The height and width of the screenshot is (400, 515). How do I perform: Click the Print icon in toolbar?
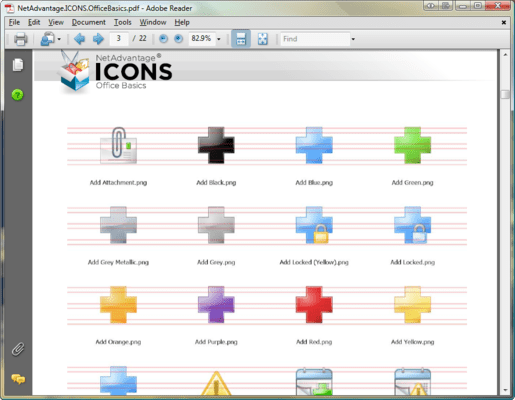20,39
